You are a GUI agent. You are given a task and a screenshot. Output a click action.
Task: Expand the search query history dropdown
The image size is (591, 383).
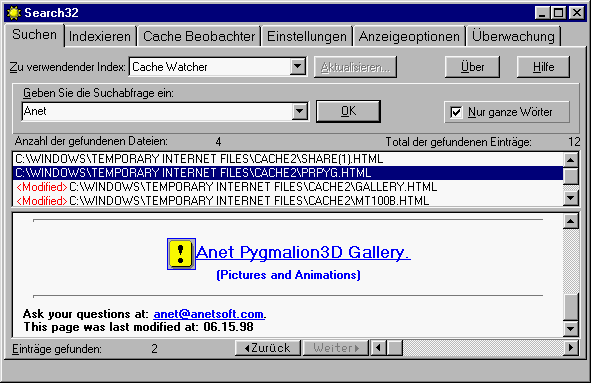click(300, 111)
